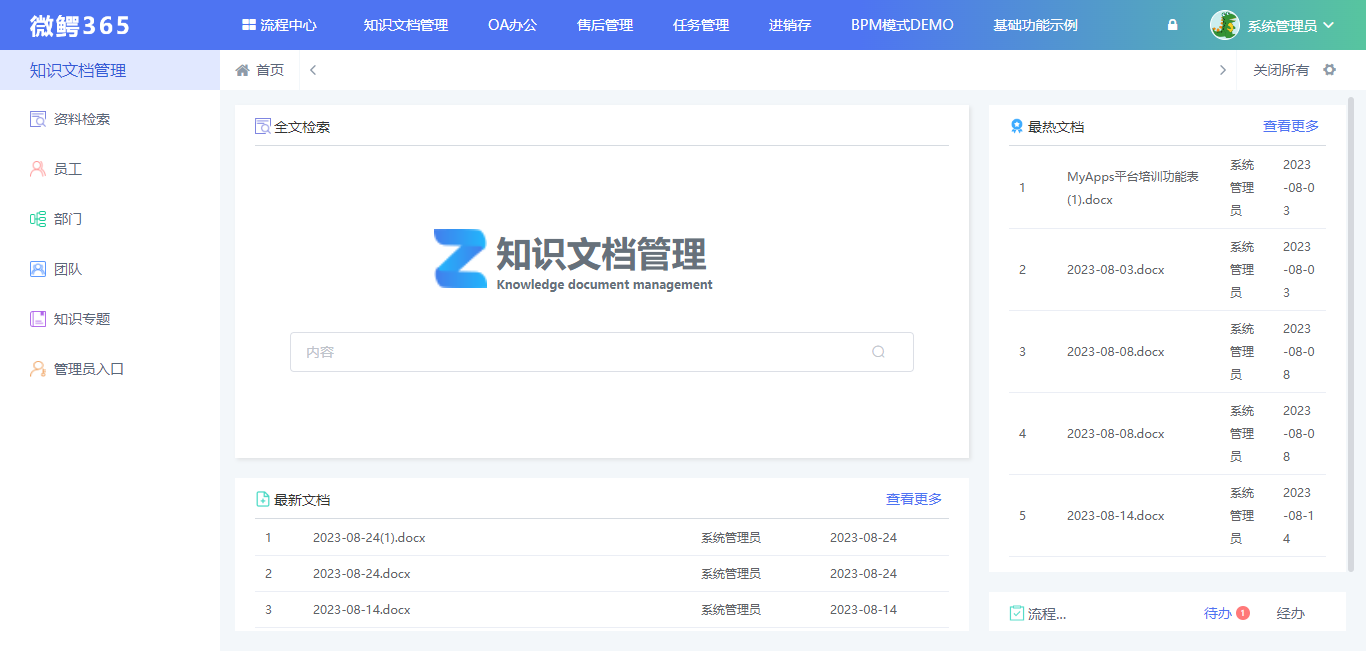Image resolution: width=1366 pixels, height=651 pixels.
Task: Click 查看更多 in 最热文档 panel
Action: pyautogui.click(x=1291, y=126)
